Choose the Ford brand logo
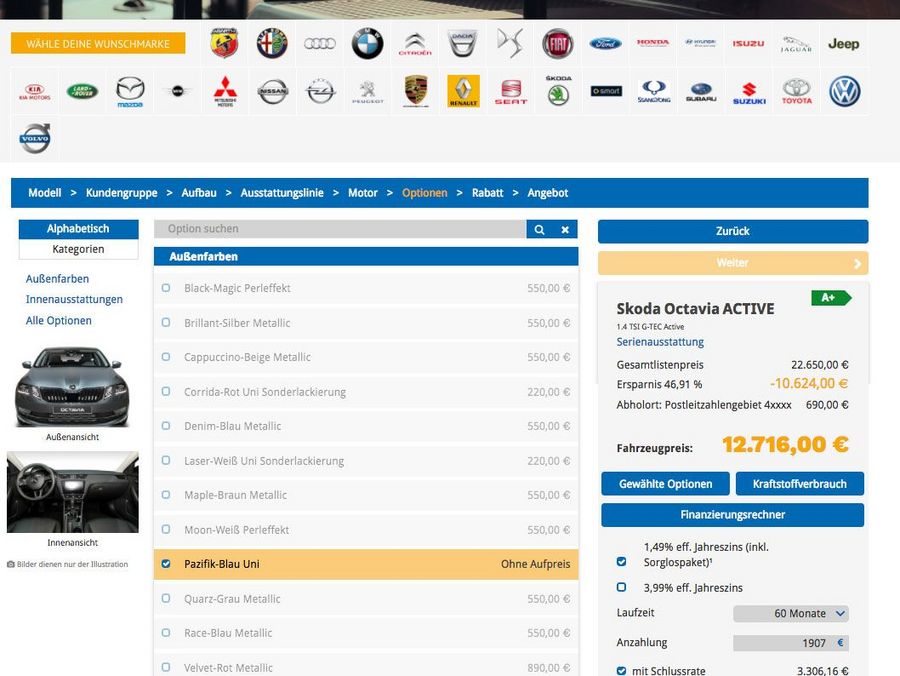This screenshot has height=676, width=900. coord(606,44)
